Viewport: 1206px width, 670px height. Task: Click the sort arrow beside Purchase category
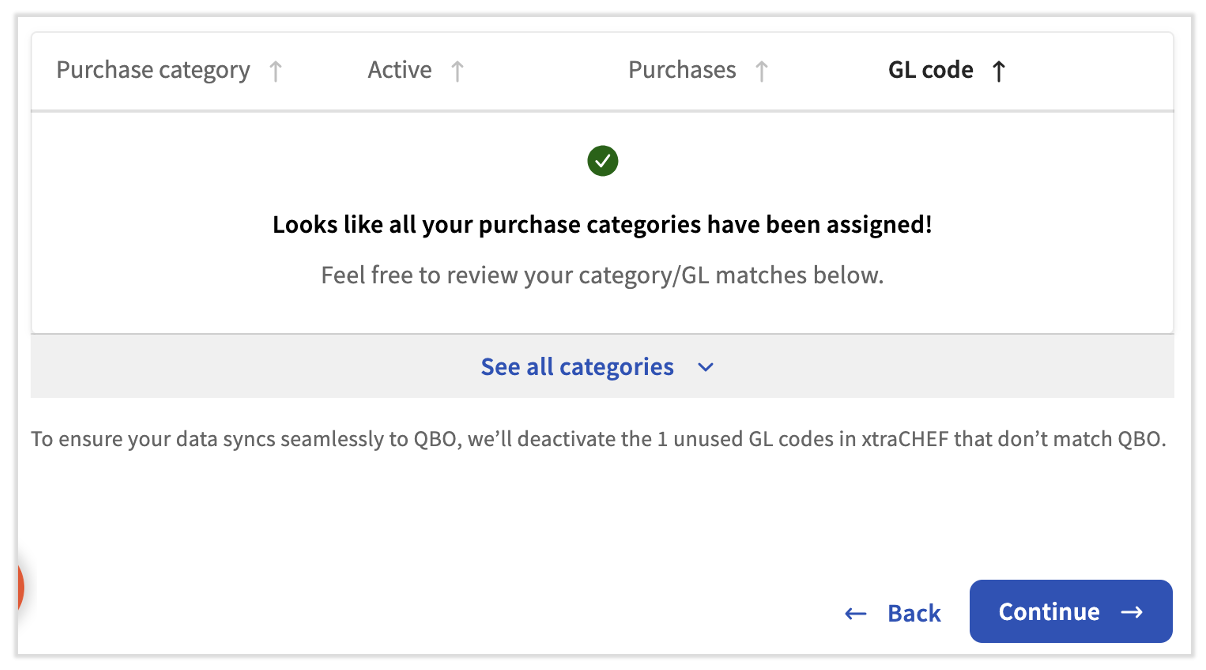pyautogui.click(x=276, y=70)
